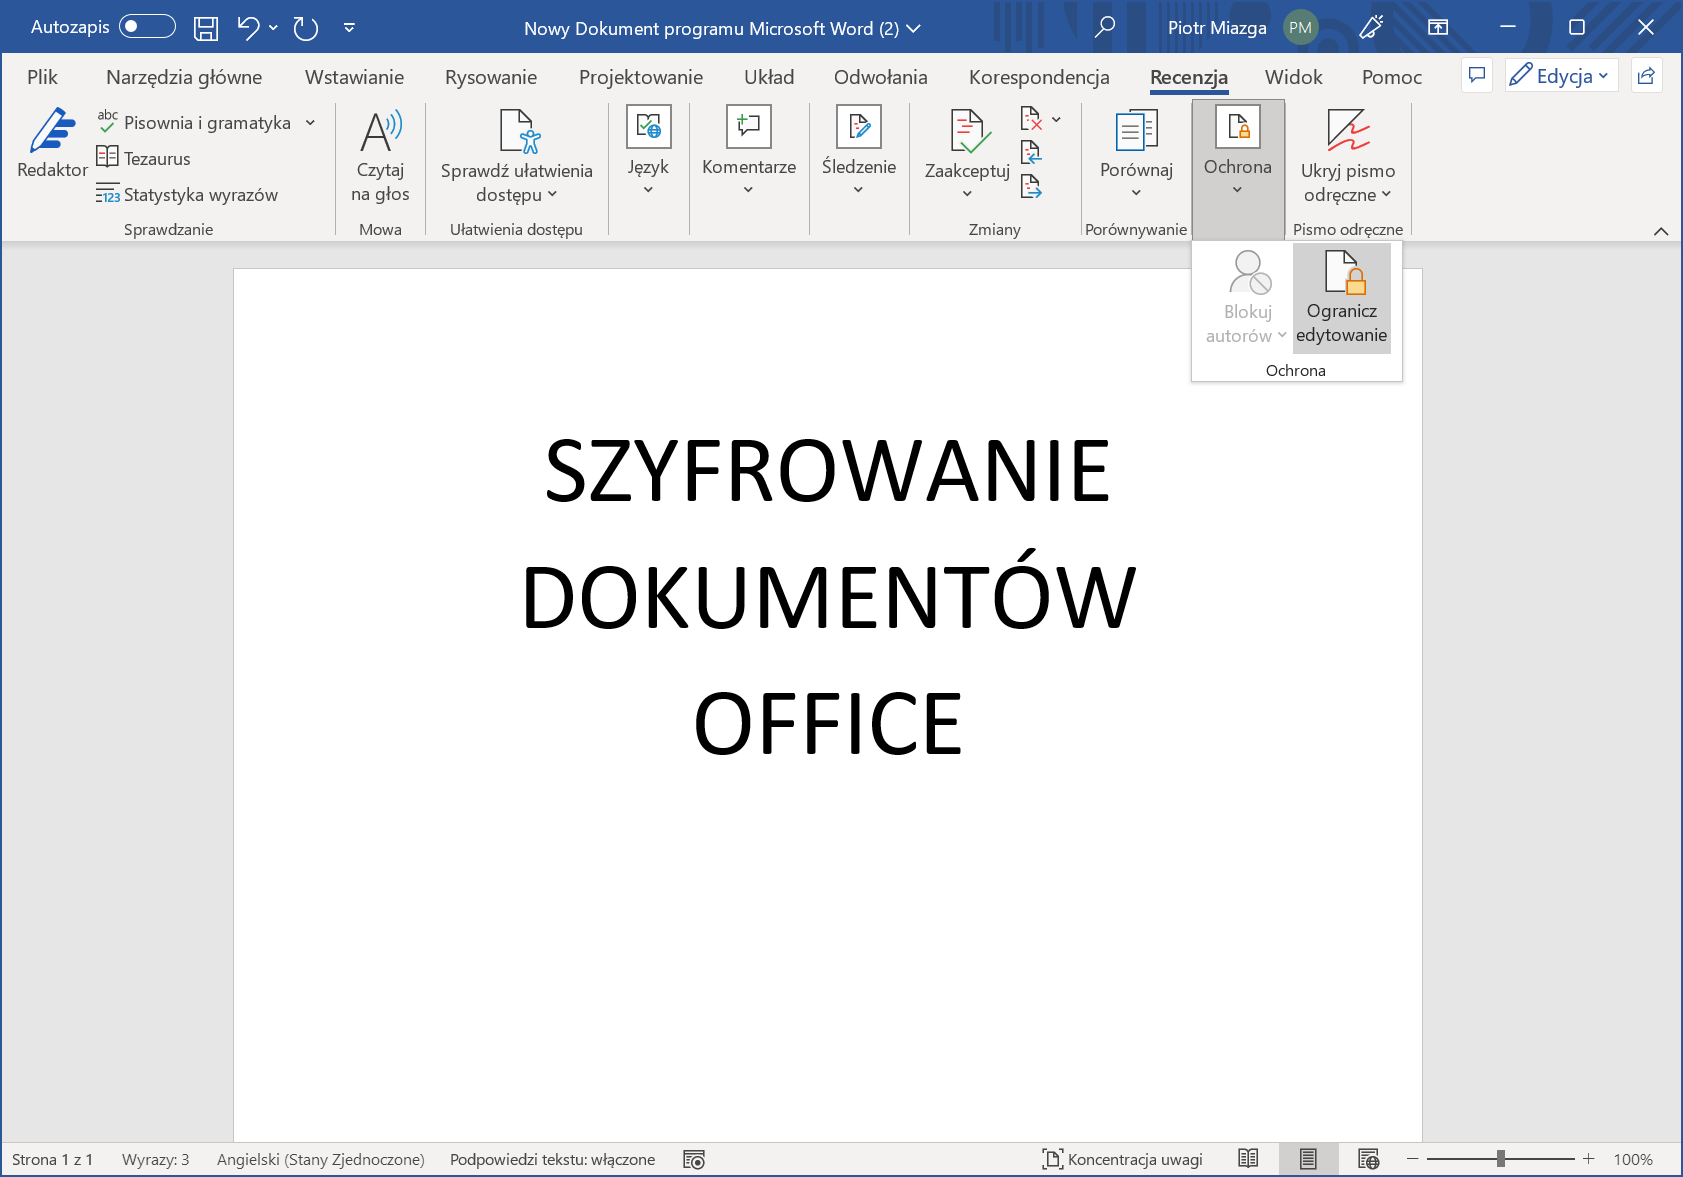Click Sprawdź ułatwienia dostępu
Viewport: 1683px width, 1177px height.
[x=516, y=156]
